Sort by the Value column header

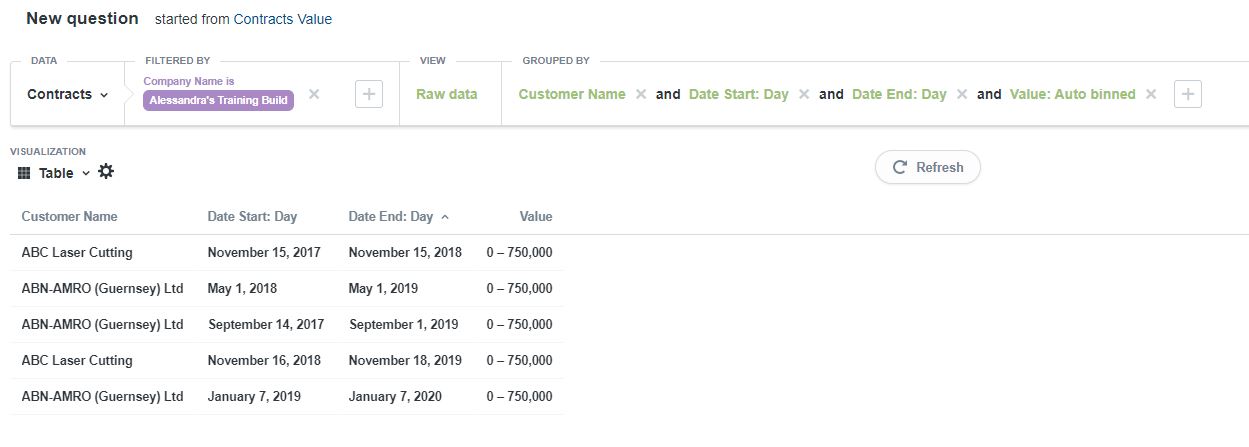point(535,216)
